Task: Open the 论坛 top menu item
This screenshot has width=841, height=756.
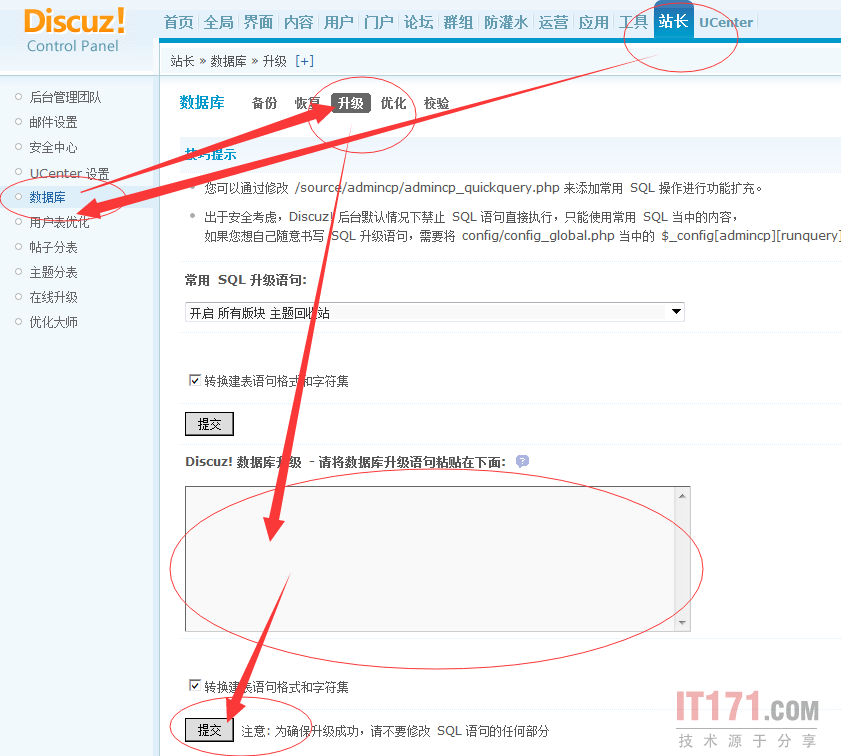Action: (x=416, y=22)
